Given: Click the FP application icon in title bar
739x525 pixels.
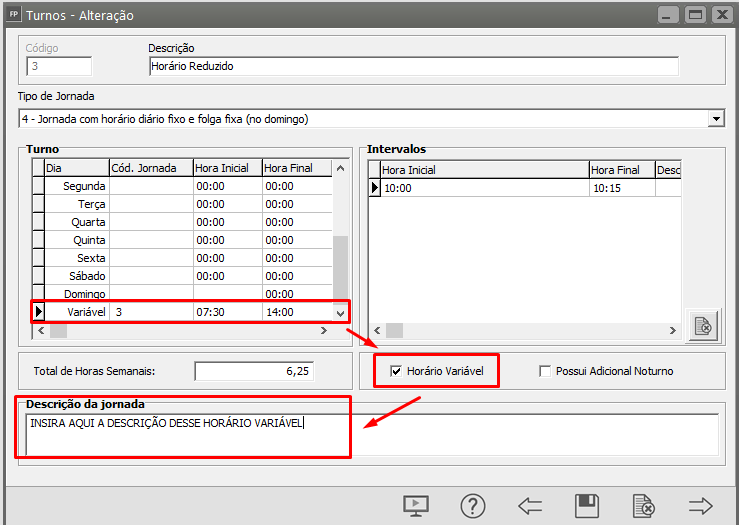Looking at the screenshot, I should point(14,15).
